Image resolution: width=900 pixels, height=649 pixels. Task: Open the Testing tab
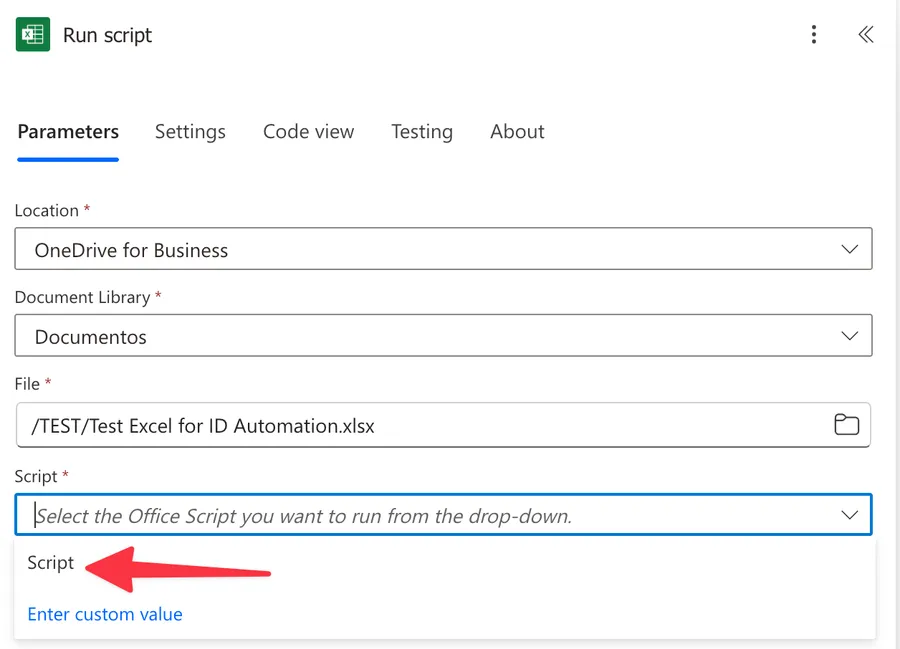(422, 131)
